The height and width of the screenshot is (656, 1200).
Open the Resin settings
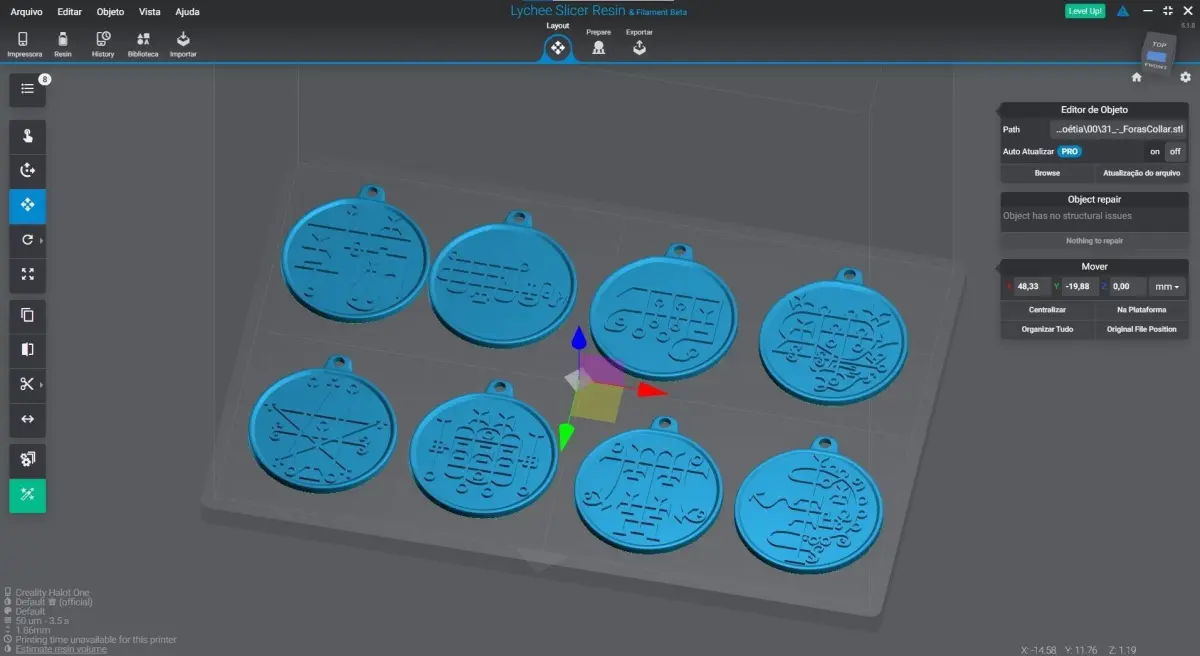click(x=63, y=44)
